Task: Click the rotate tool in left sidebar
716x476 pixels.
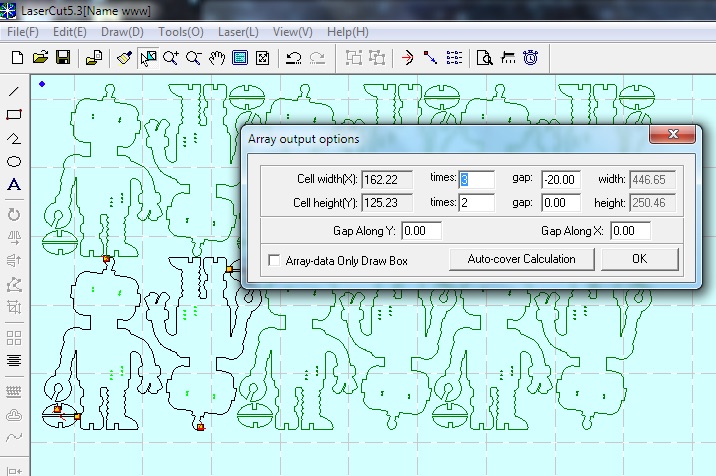Action: [14, 215]
